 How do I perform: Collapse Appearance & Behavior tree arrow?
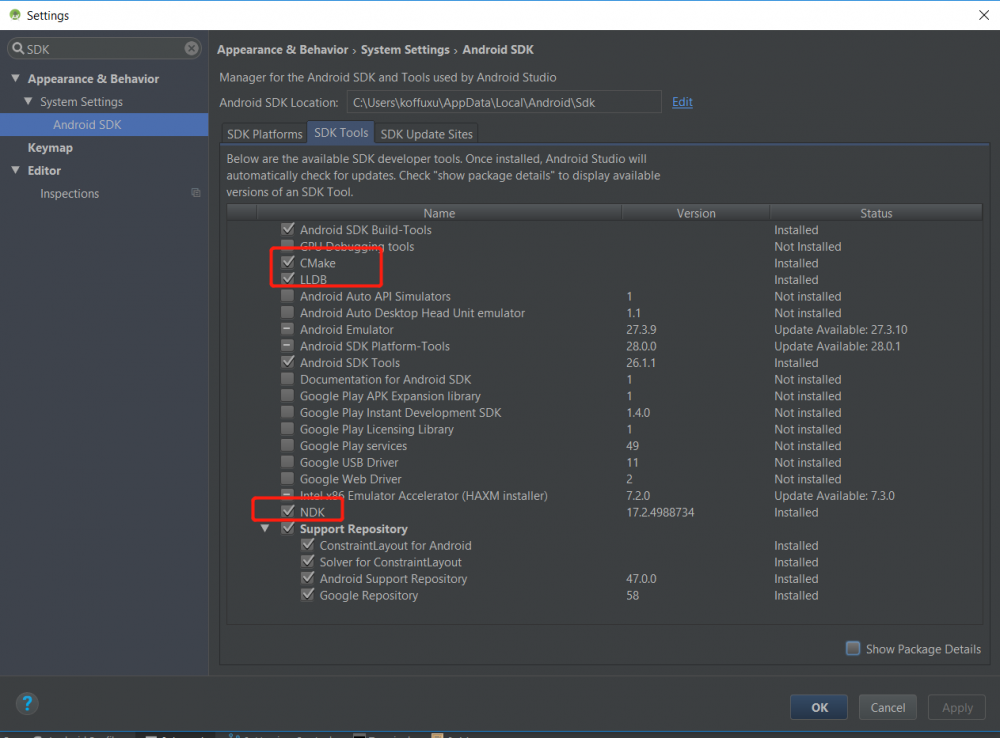tap(15, 78)
